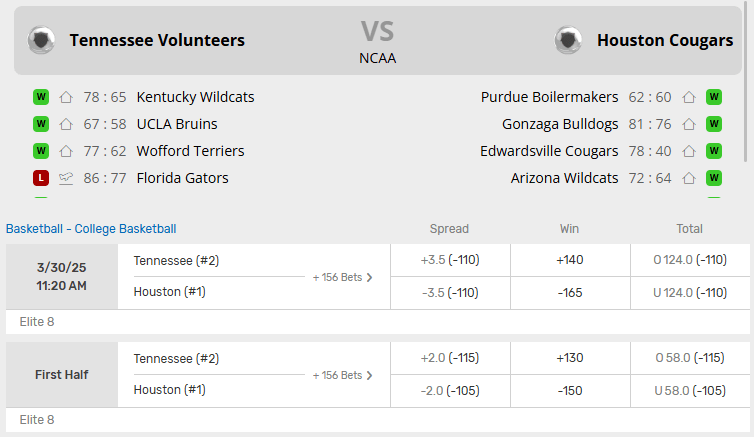Screen dimensions: 754x437
Task: Expand +156 Bets for the First Half
Action: point(342,375)
